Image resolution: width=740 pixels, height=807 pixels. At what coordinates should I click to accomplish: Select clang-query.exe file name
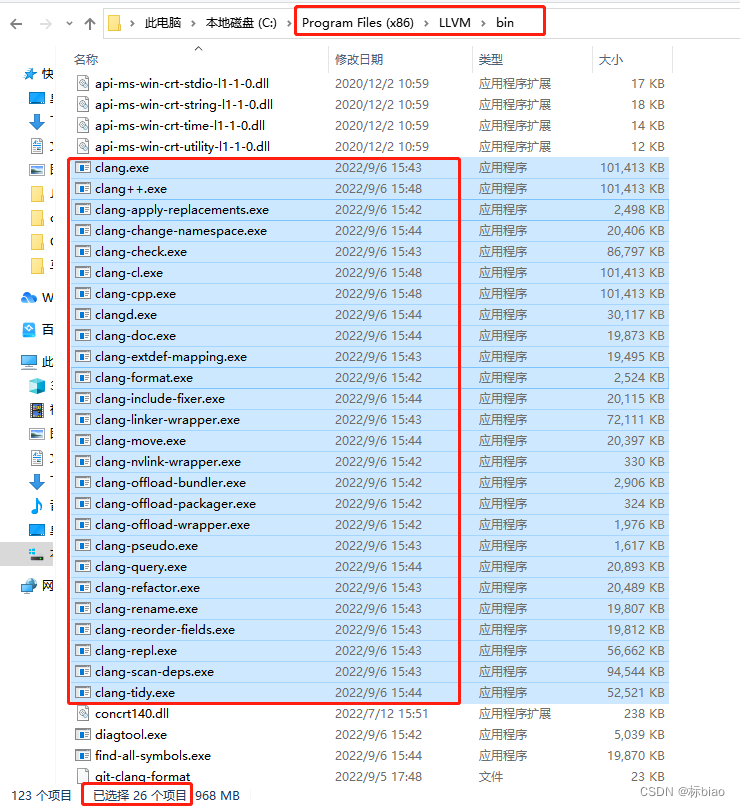pyautogui.click(x=141, y=567)
